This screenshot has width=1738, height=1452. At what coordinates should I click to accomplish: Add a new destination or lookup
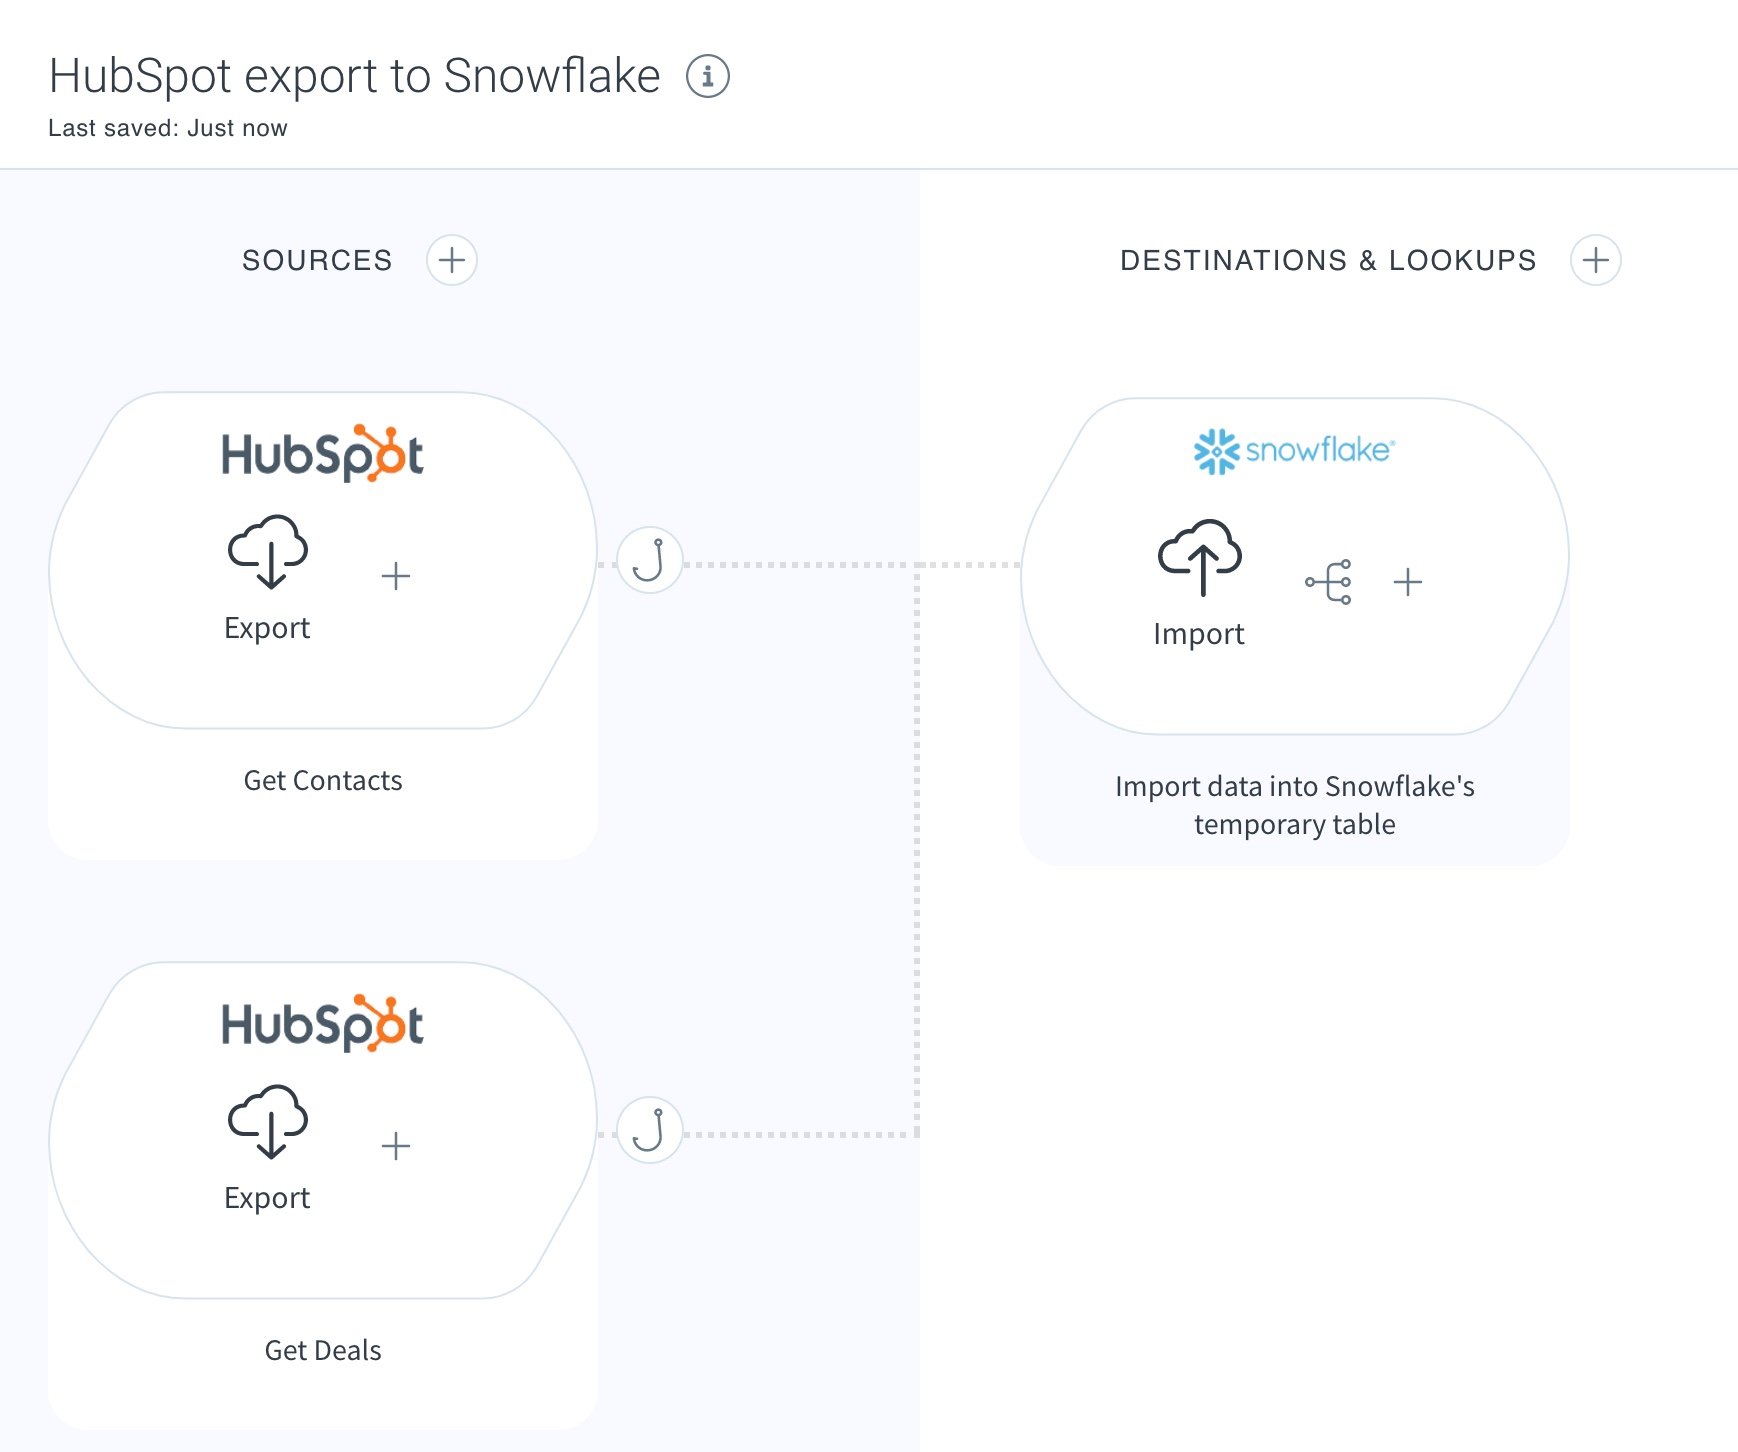pos(1596,261)
